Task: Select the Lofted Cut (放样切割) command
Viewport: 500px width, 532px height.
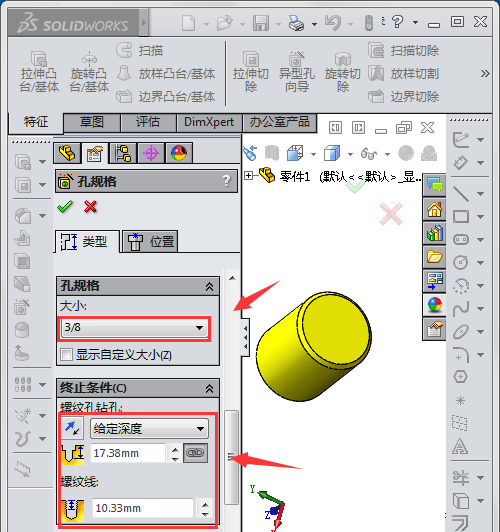Action: (x=404, y=74)
